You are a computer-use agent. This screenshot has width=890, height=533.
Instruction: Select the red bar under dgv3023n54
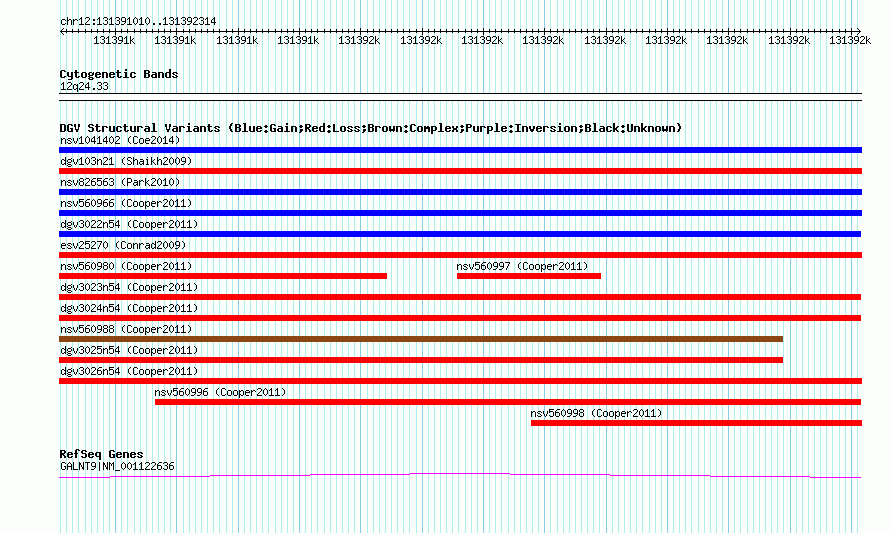point(460,297)
